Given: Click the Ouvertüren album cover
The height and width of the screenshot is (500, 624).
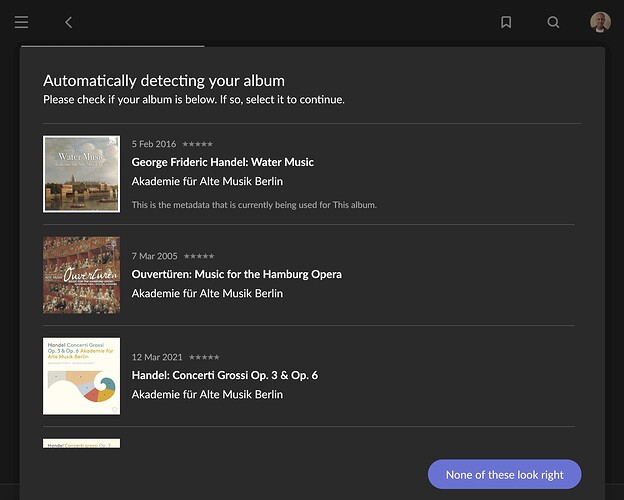Looking at the screenshot, I should tap(81, 275).
